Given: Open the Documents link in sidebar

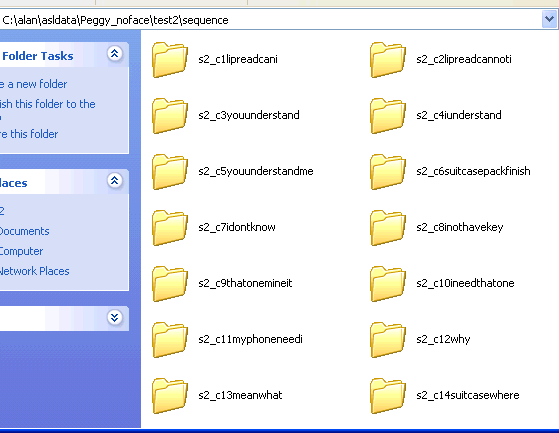Looking at the screenshot, I should click(x=25, y=231).
